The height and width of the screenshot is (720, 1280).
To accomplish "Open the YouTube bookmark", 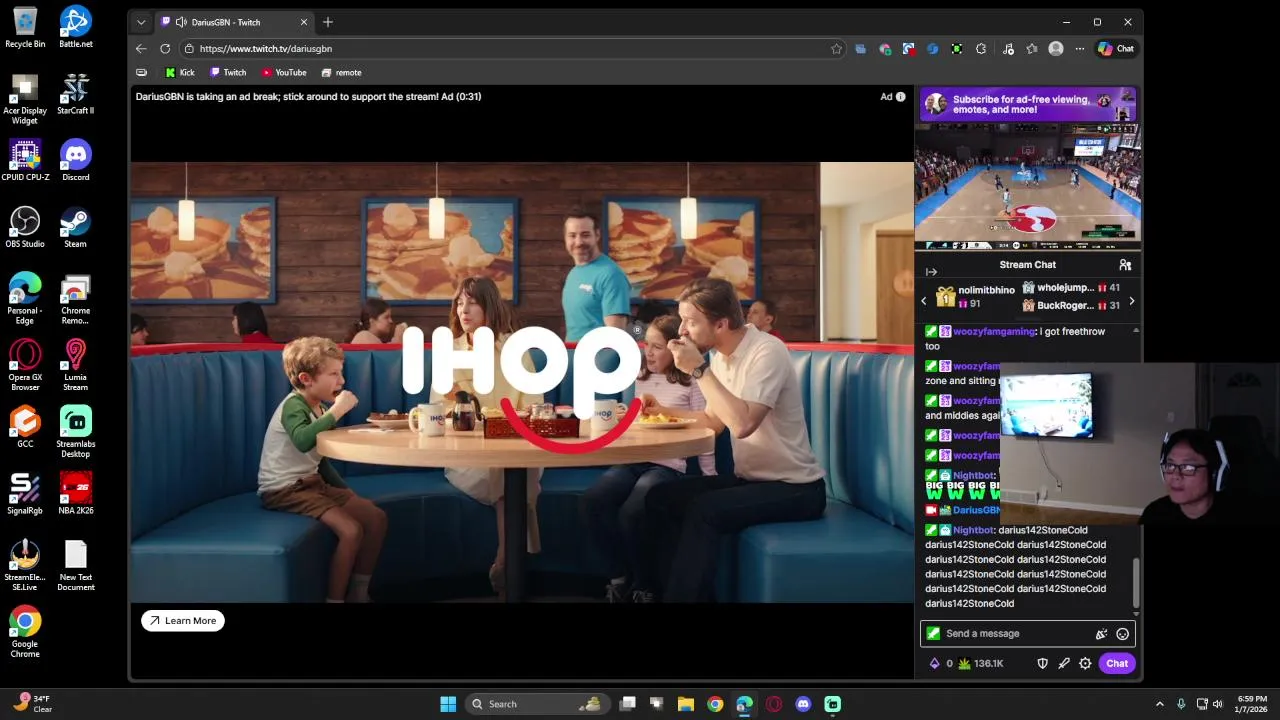I will [x=284, y=72].
